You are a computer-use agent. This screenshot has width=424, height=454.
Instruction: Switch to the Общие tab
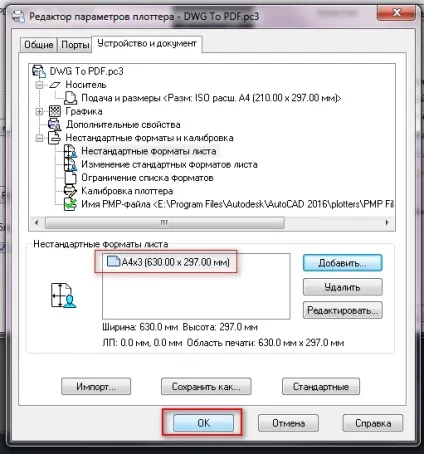pos(39,45)
